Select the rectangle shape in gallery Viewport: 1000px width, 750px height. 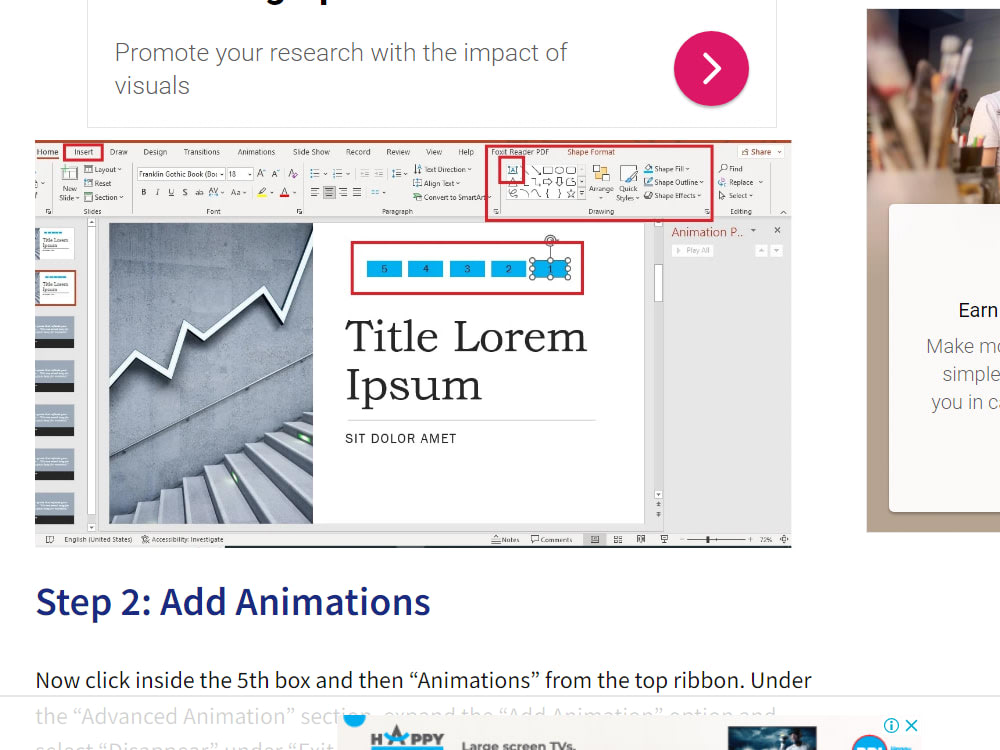click(548, 170)
